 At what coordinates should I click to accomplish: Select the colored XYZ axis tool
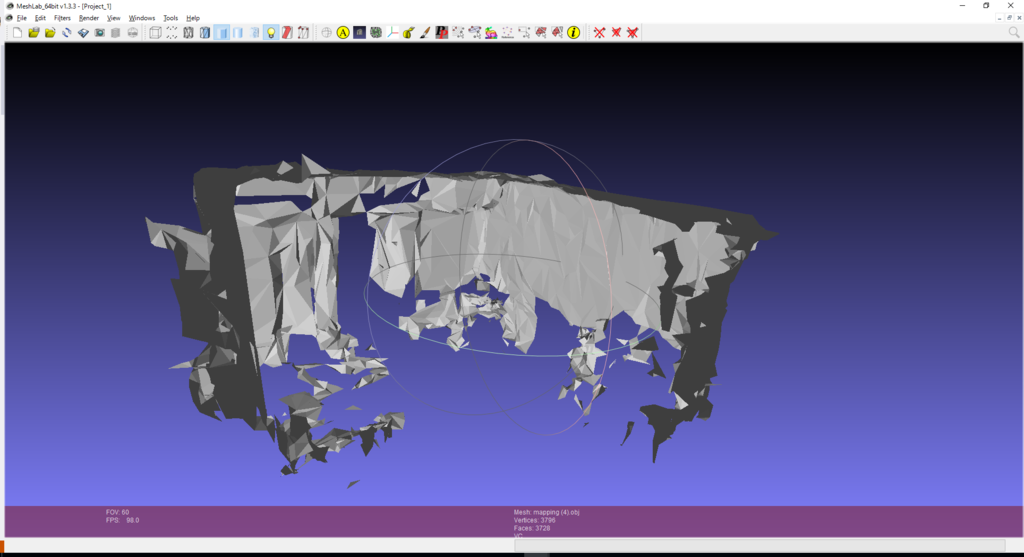point(392,33)
